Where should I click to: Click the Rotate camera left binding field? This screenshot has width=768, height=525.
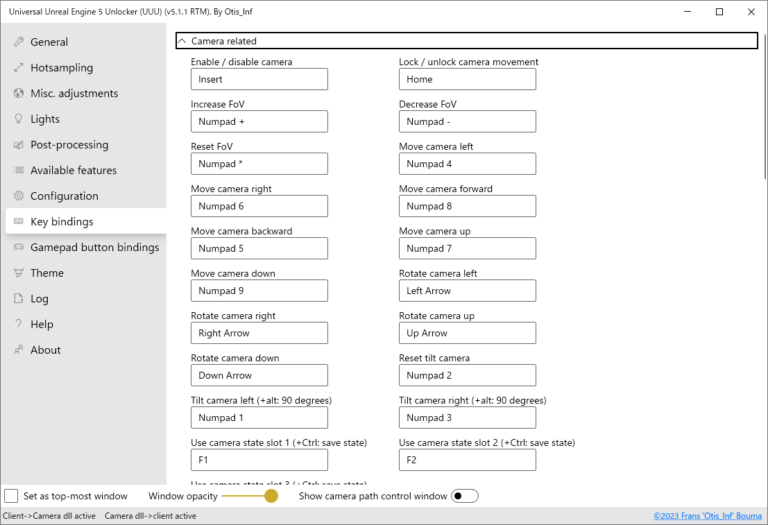click(467, 291)
